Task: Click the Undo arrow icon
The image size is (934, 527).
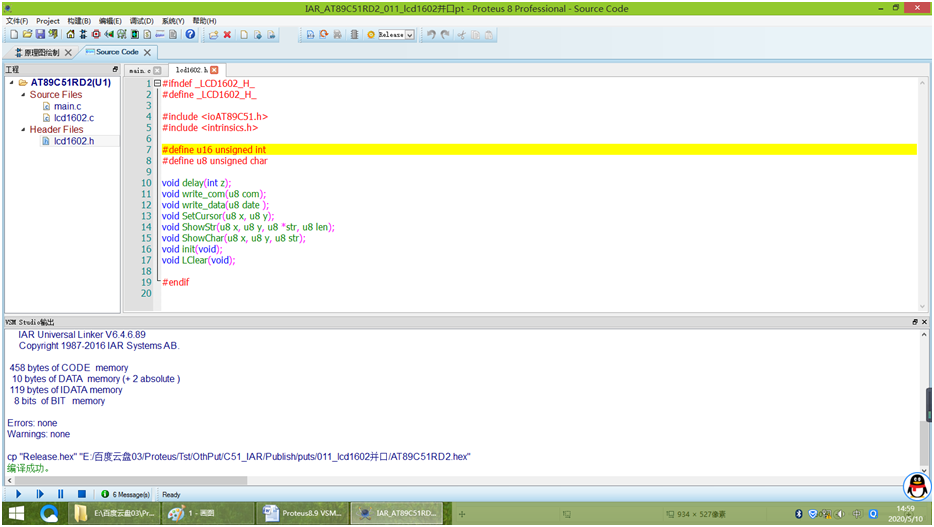Action: (x=431, y=35)
